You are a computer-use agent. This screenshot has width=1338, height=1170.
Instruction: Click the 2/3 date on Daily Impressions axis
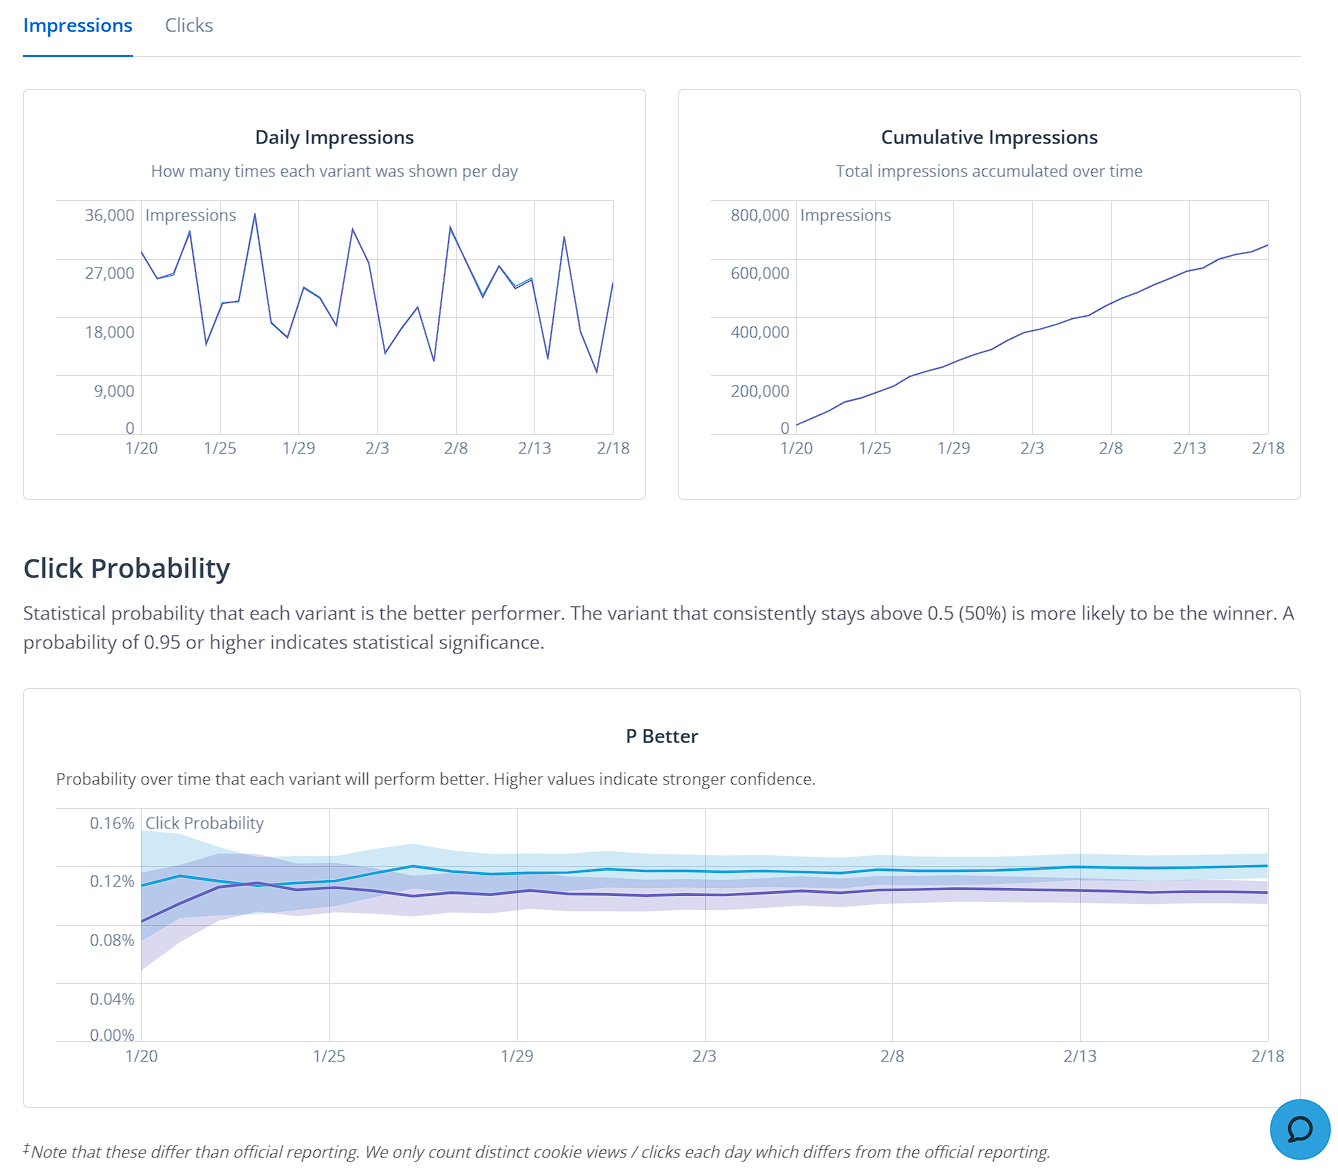377,448
